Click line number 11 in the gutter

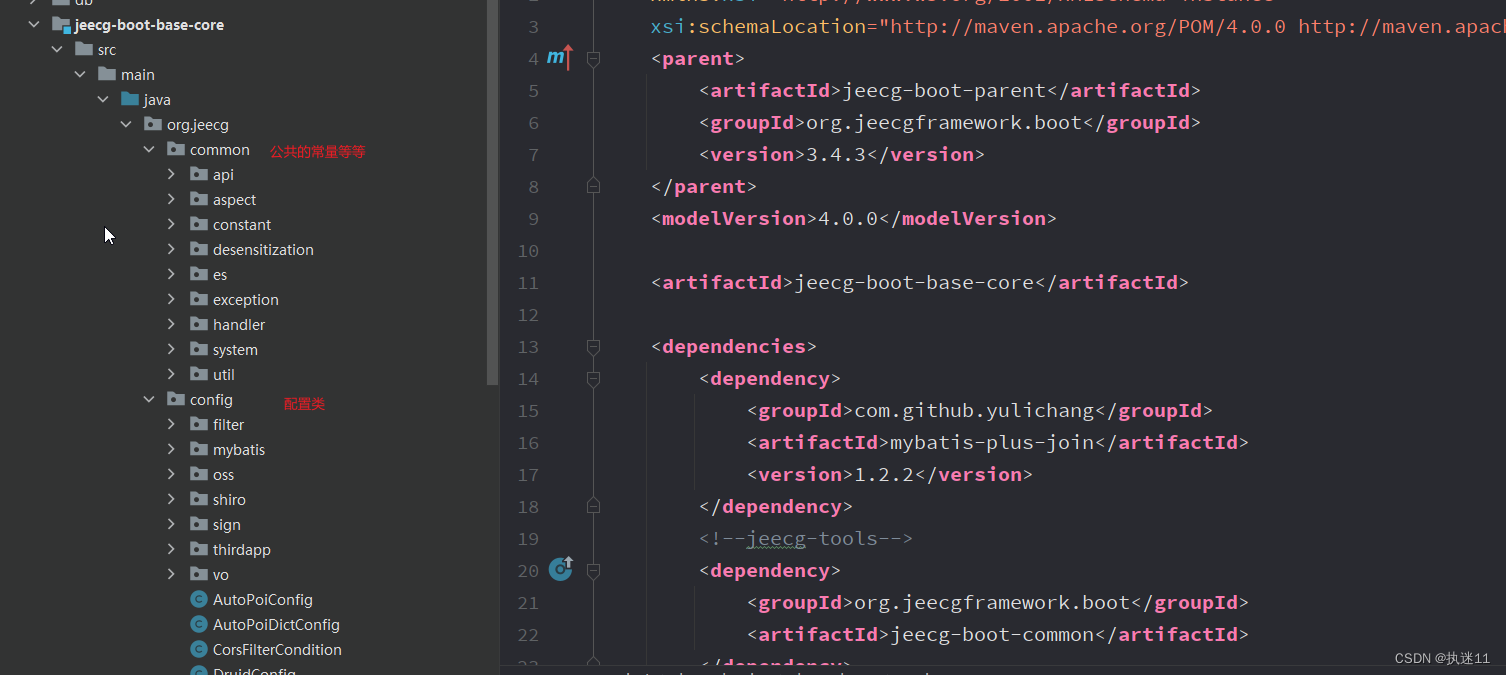(x=528, y=283)
